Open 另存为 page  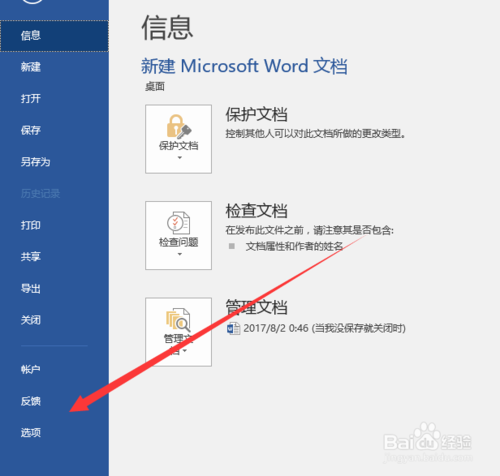pos(54,162)
